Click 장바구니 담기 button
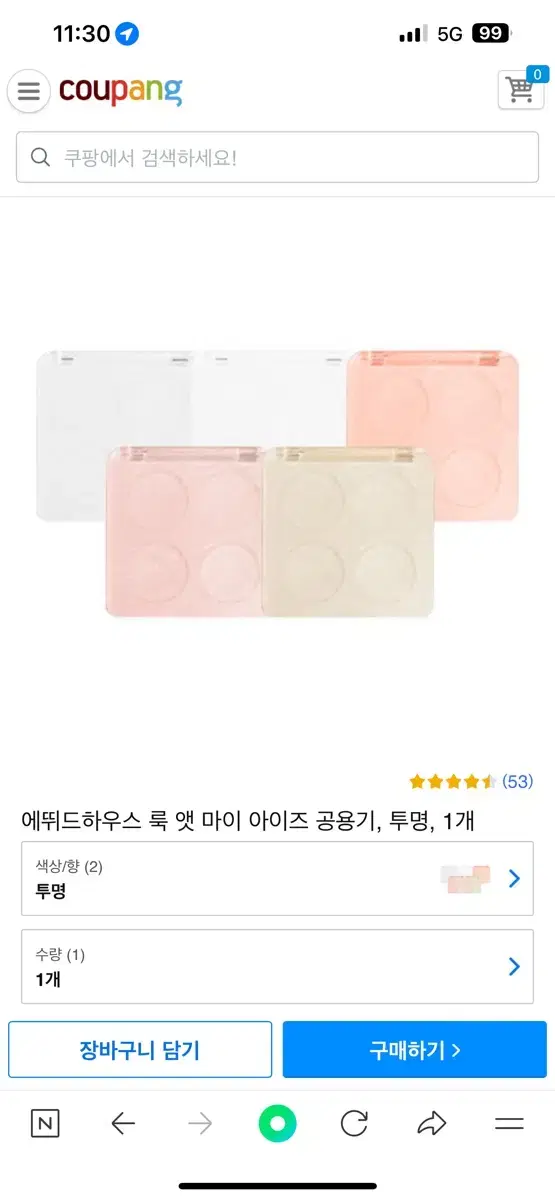Image resolution: width=555 pixels, height=1200 pixels. click(140, 1050)
